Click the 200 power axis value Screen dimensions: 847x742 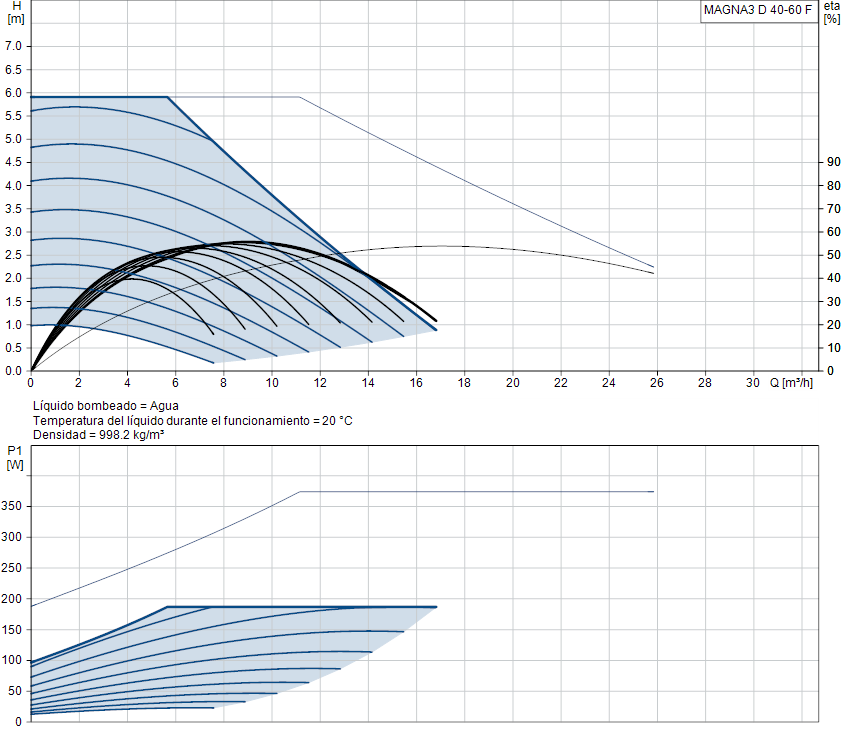click(x=12, y=599)
